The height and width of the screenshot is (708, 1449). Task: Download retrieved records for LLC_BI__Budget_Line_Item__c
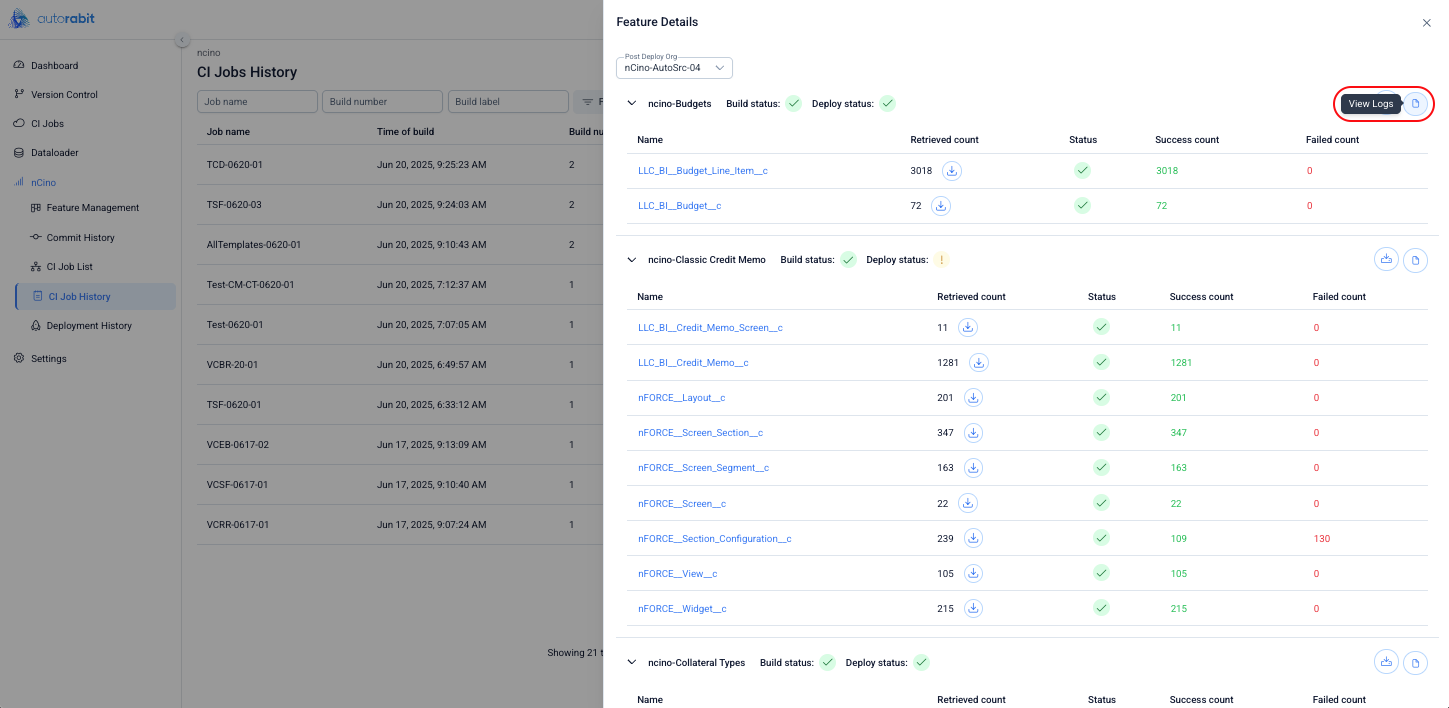[x=951, y=171]
